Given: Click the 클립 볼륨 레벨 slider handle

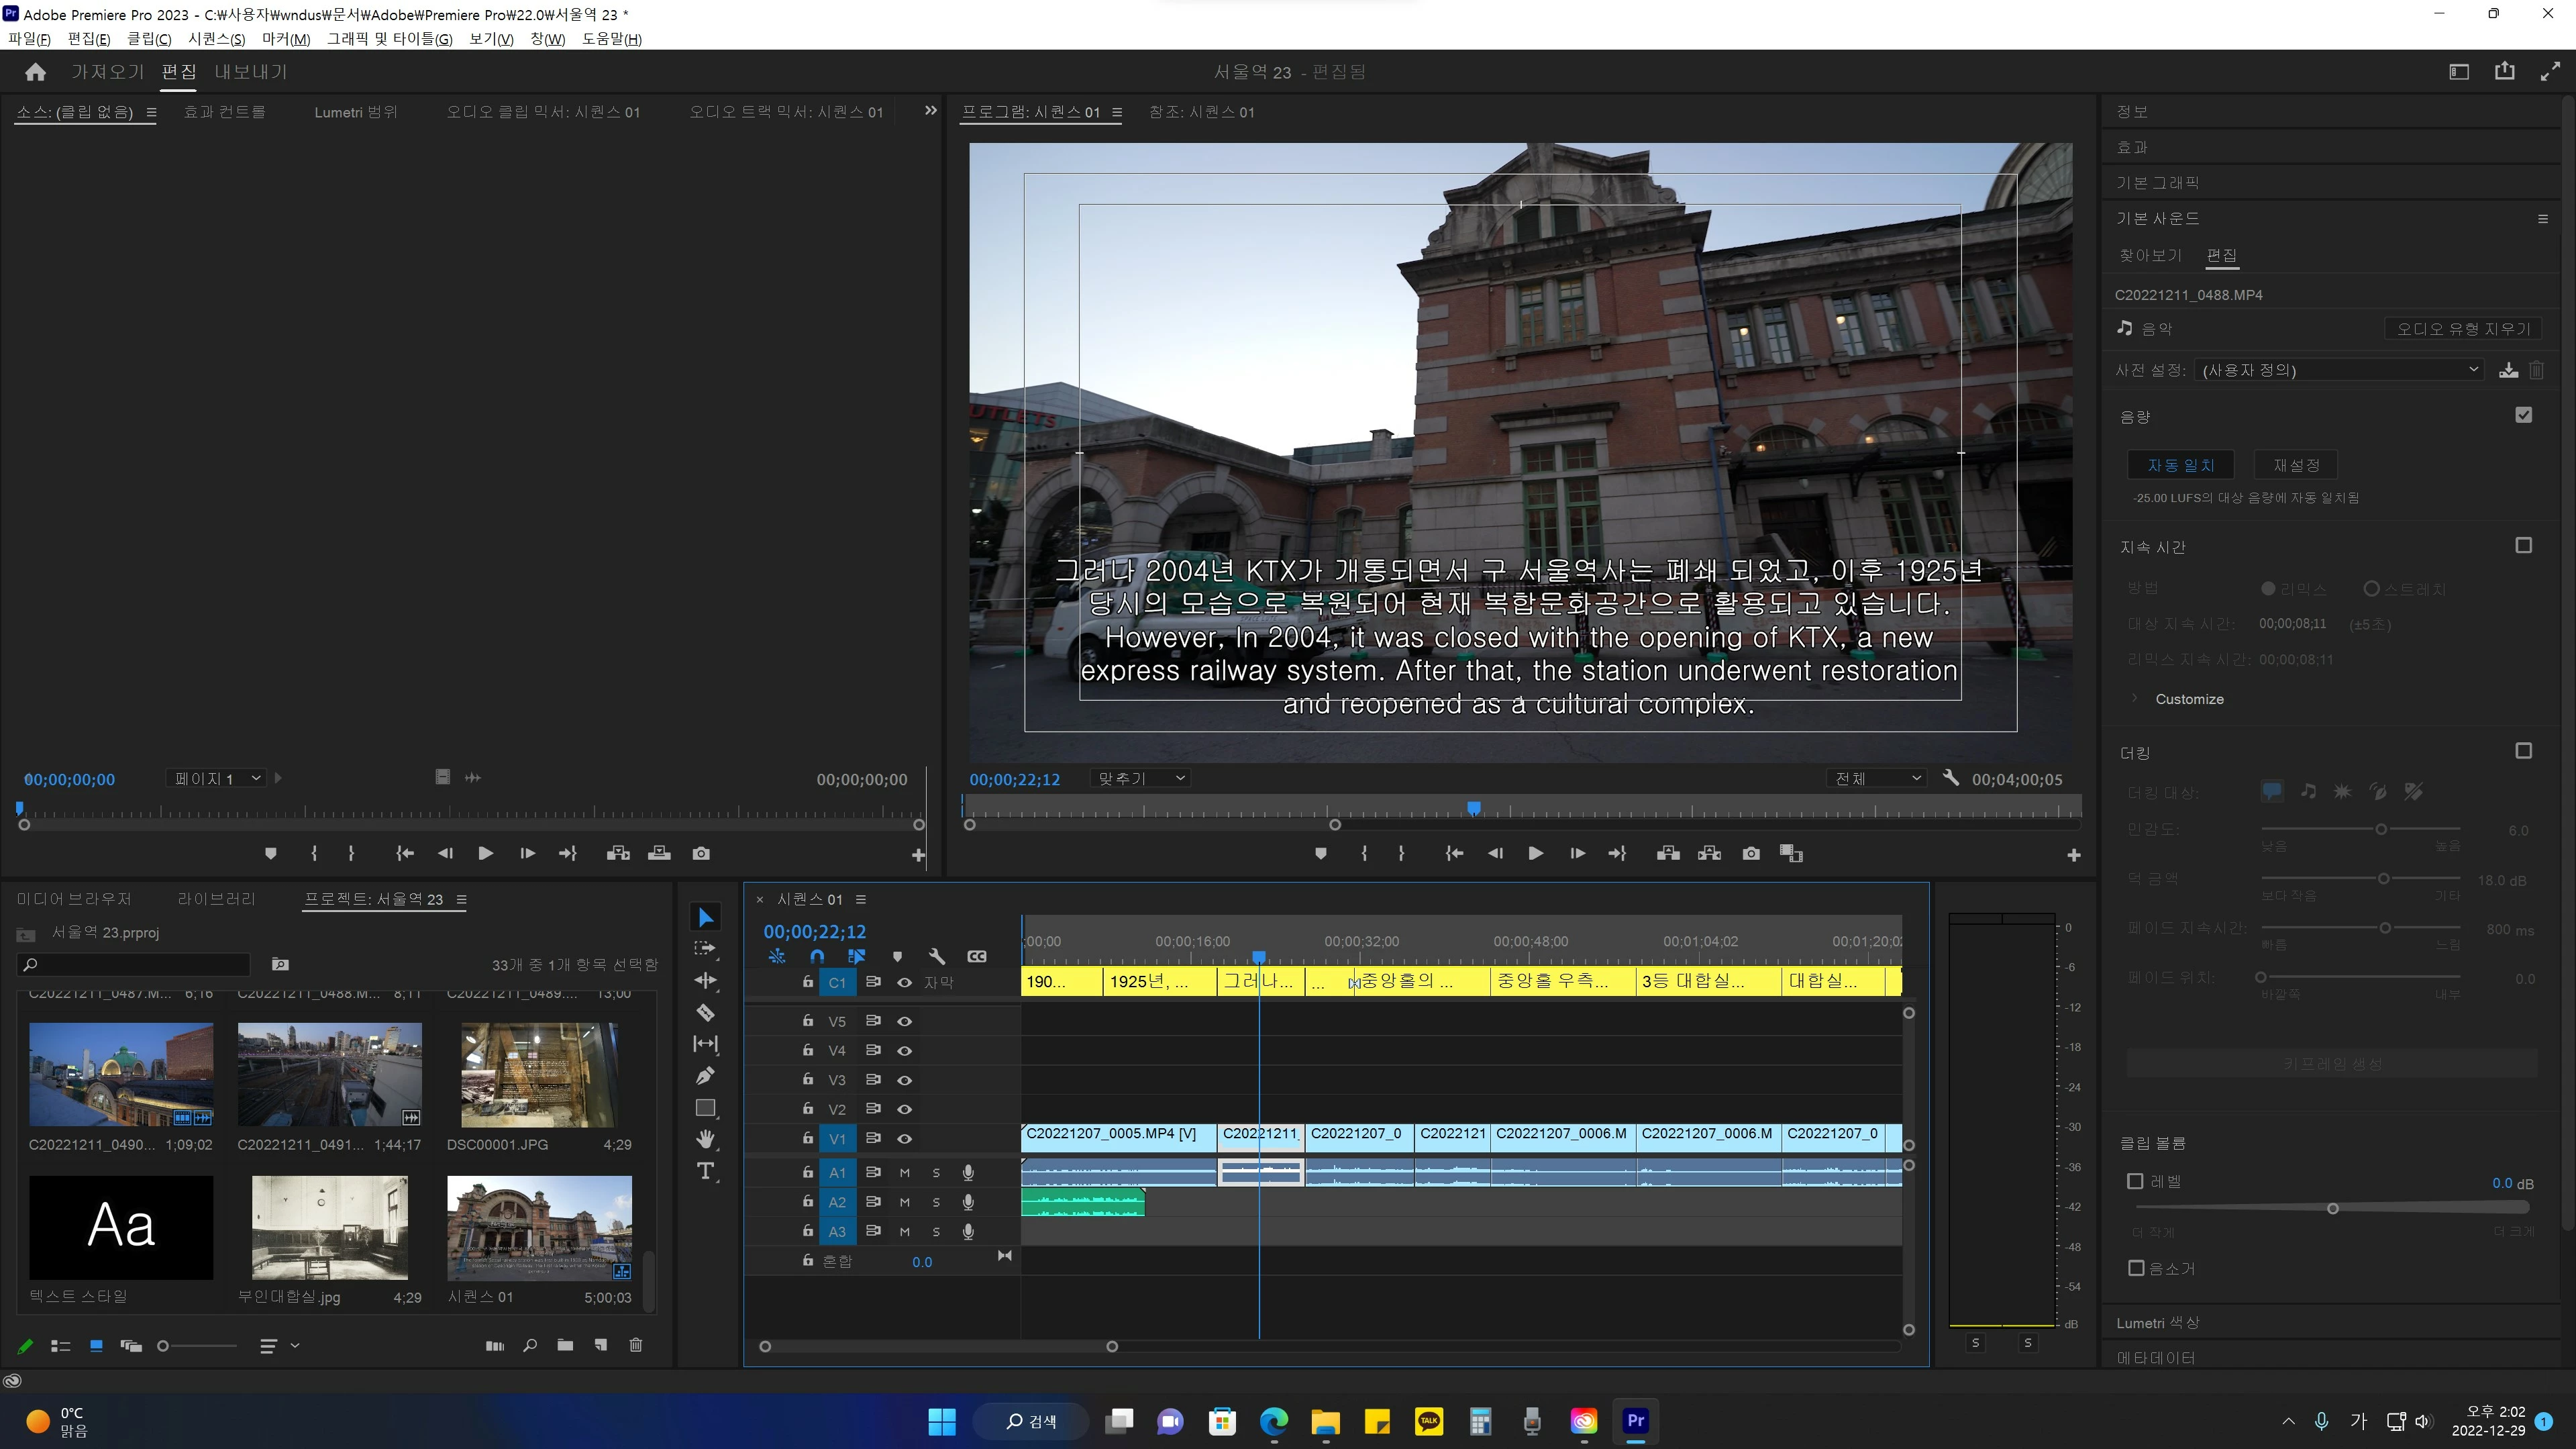Looking at the screenshot, I should pos(2332,1208).
